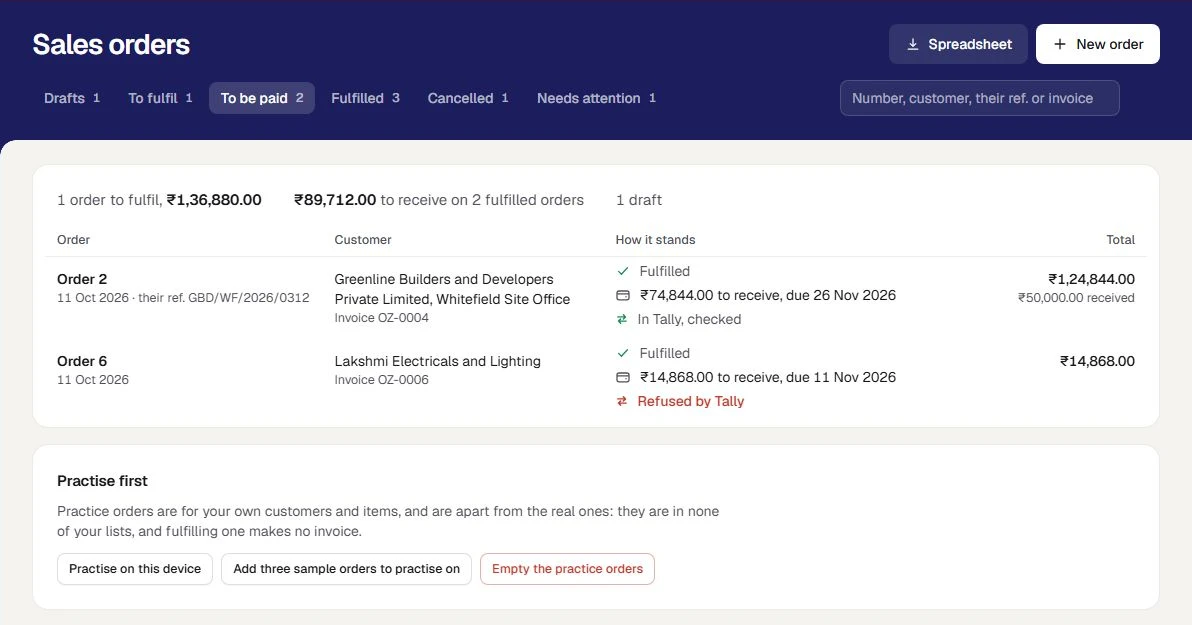Open Order 2 row title
1192x625 pixels.
82,279
